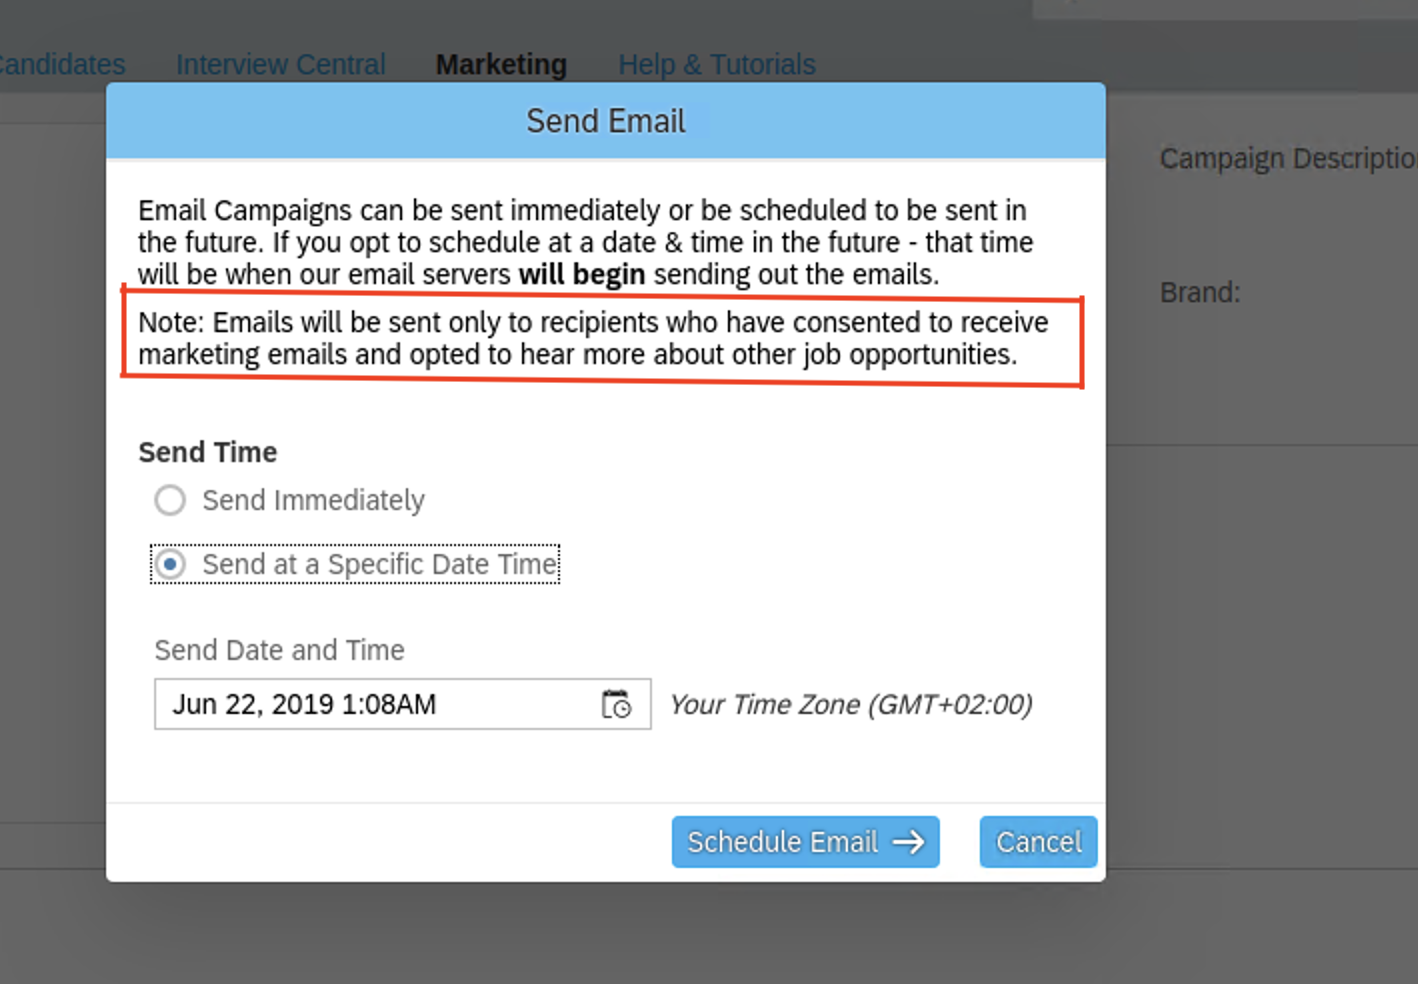Go to Help & Tutorials tab
Viewport: 1418px width, 984px height.
tap(717, 64)
